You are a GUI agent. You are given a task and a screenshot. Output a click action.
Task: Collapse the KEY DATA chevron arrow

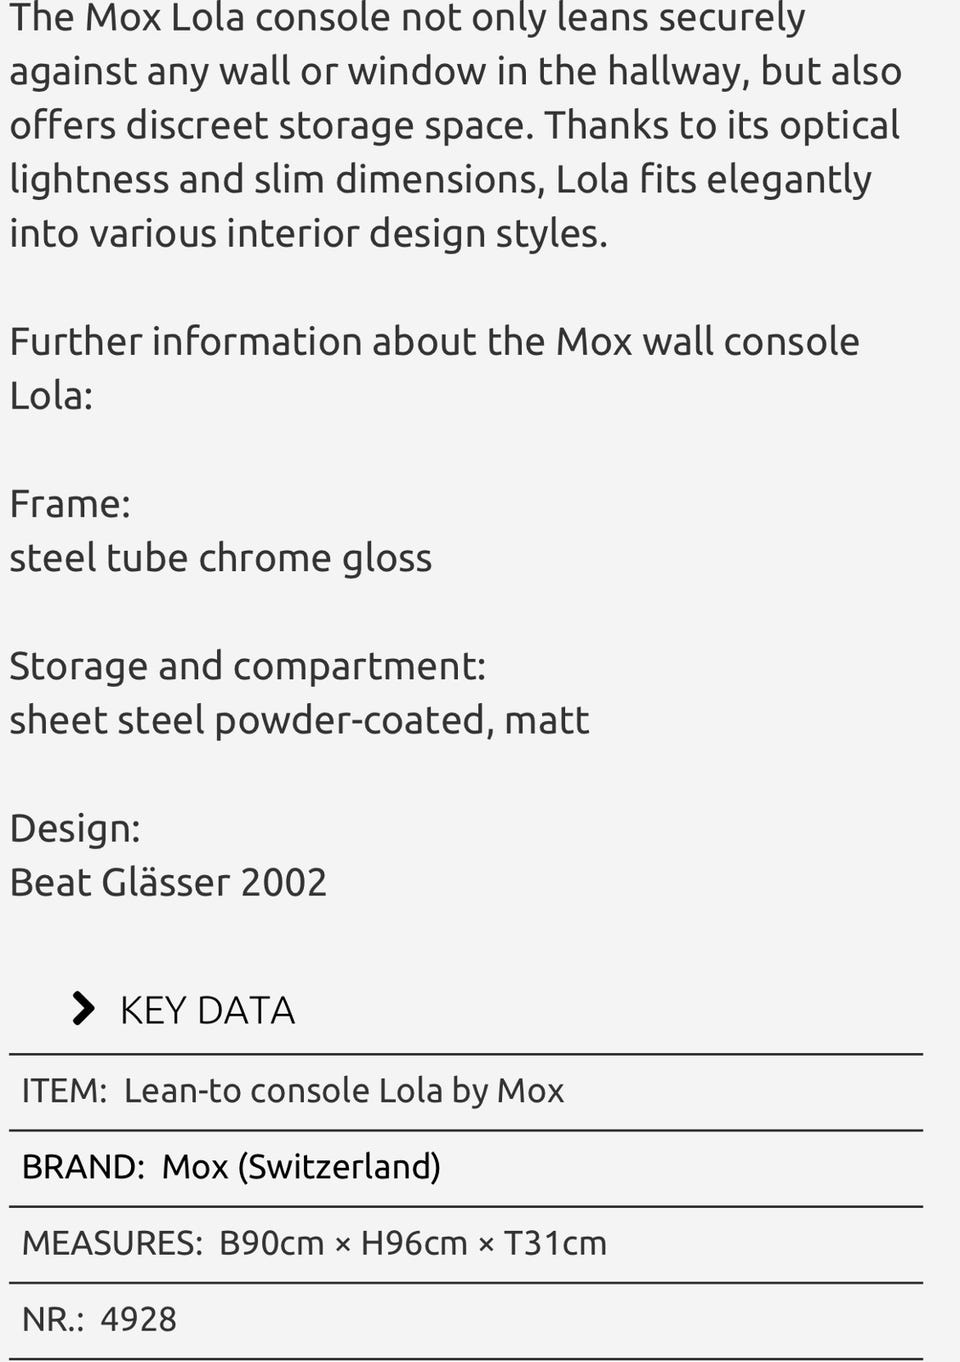point(84,1009)
